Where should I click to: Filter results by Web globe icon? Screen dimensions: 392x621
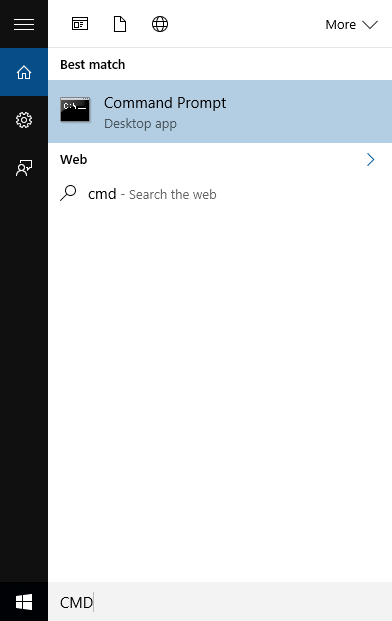click(x=160, y=24)
